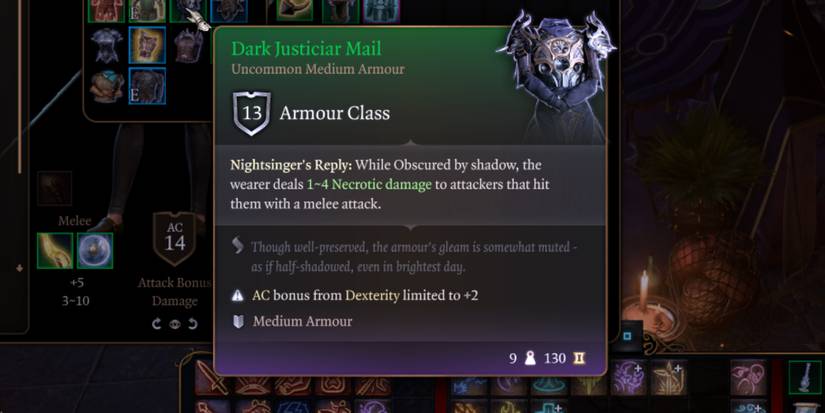Click the glowing yellow item with blue border
Screen dimensions: 825x413
click(147, 45)
